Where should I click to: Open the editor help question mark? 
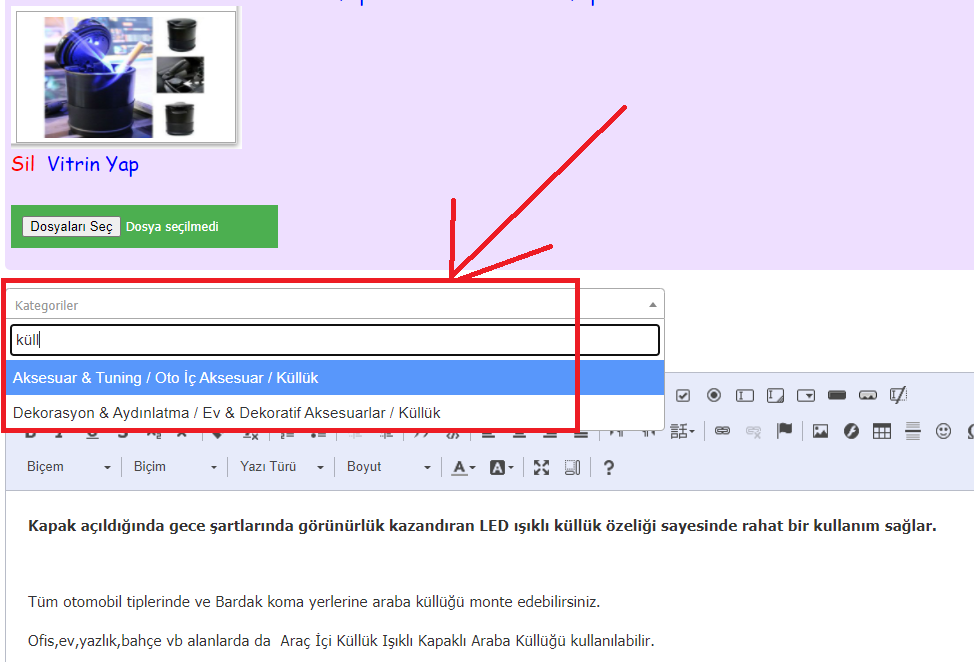point(608,467)
